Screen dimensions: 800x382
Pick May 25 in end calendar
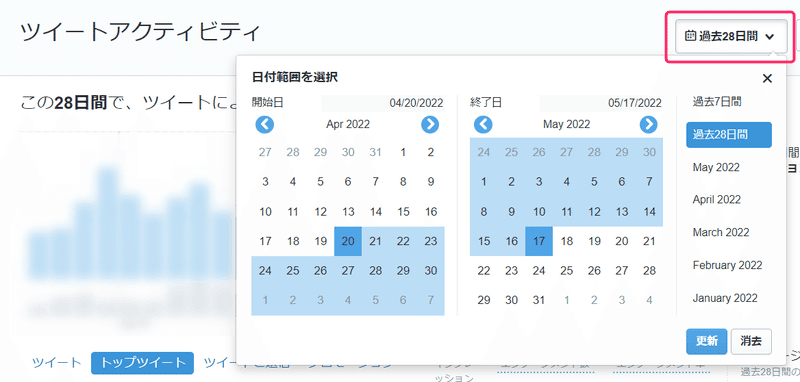566,271
